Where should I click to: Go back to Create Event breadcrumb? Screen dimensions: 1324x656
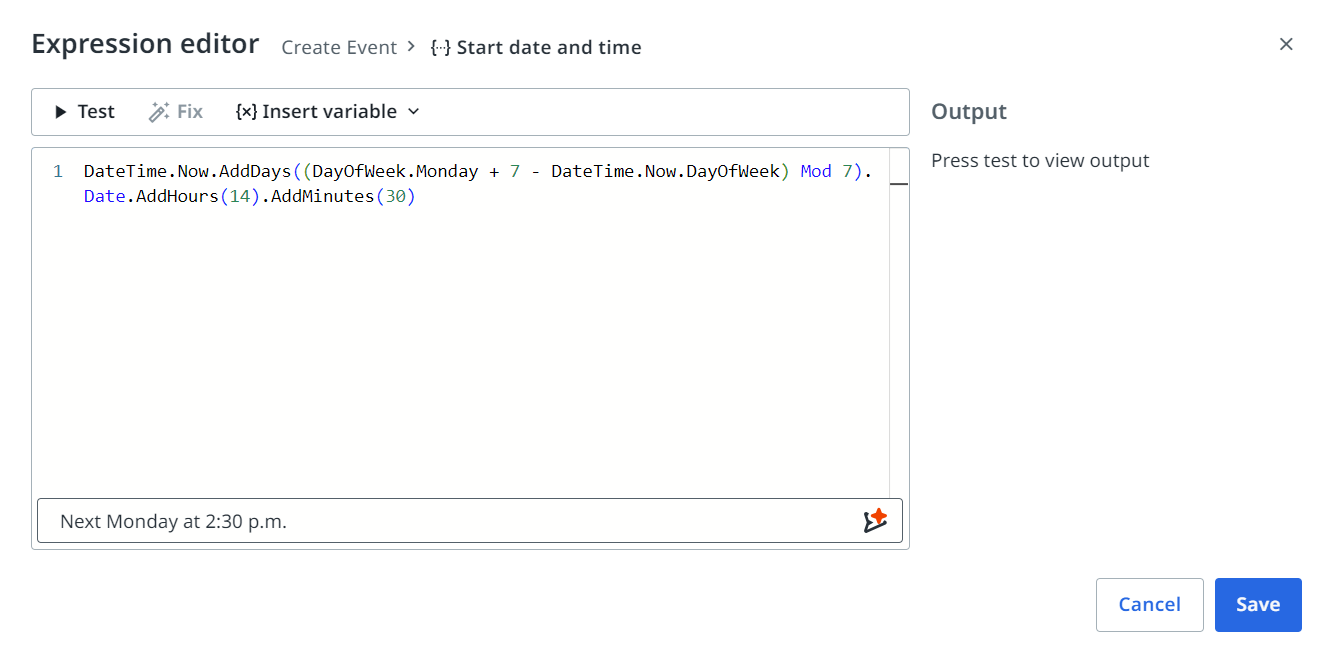339,47
